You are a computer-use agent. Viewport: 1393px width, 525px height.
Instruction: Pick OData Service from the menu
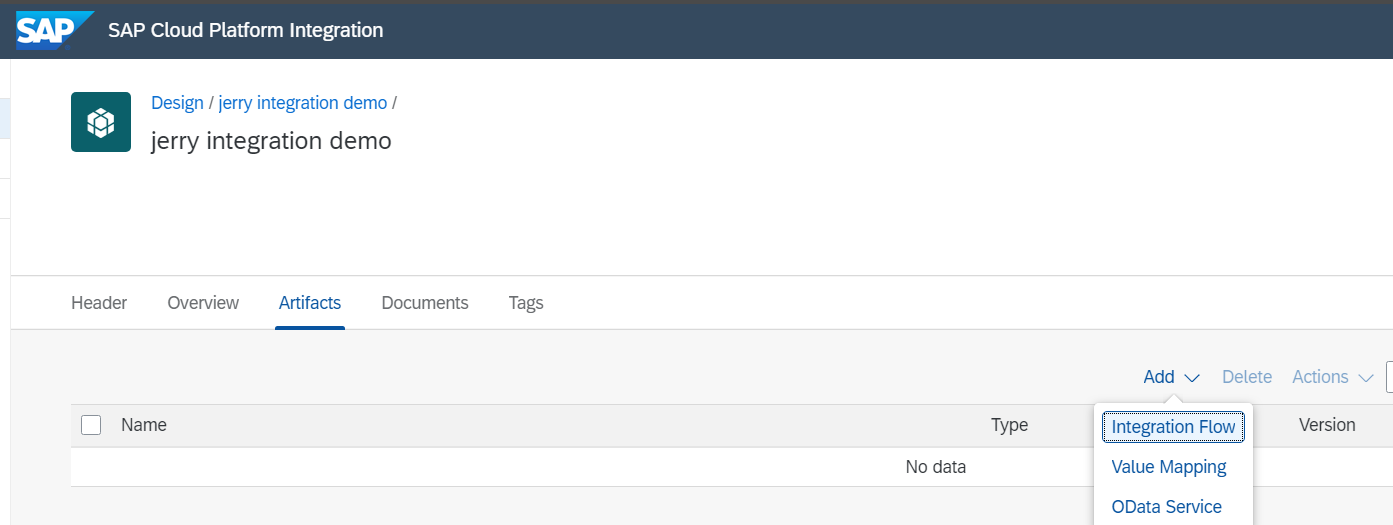click(x=1166, y=507)
